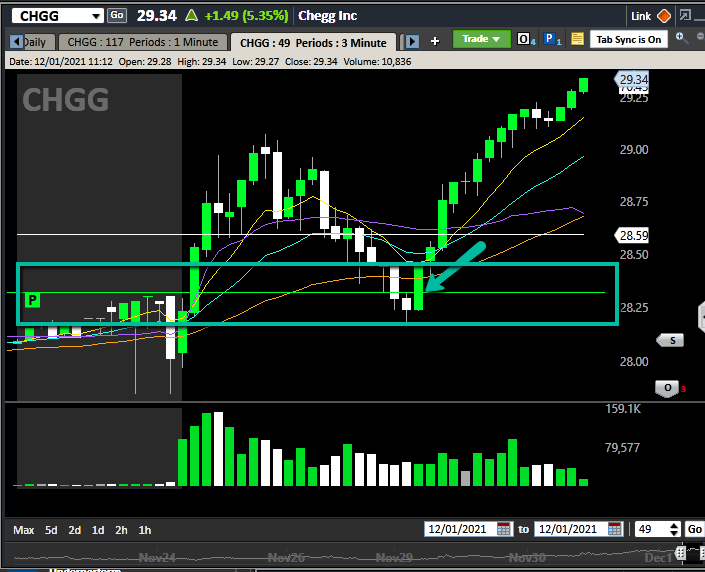Click the P position marker on chart

(32, 300)
